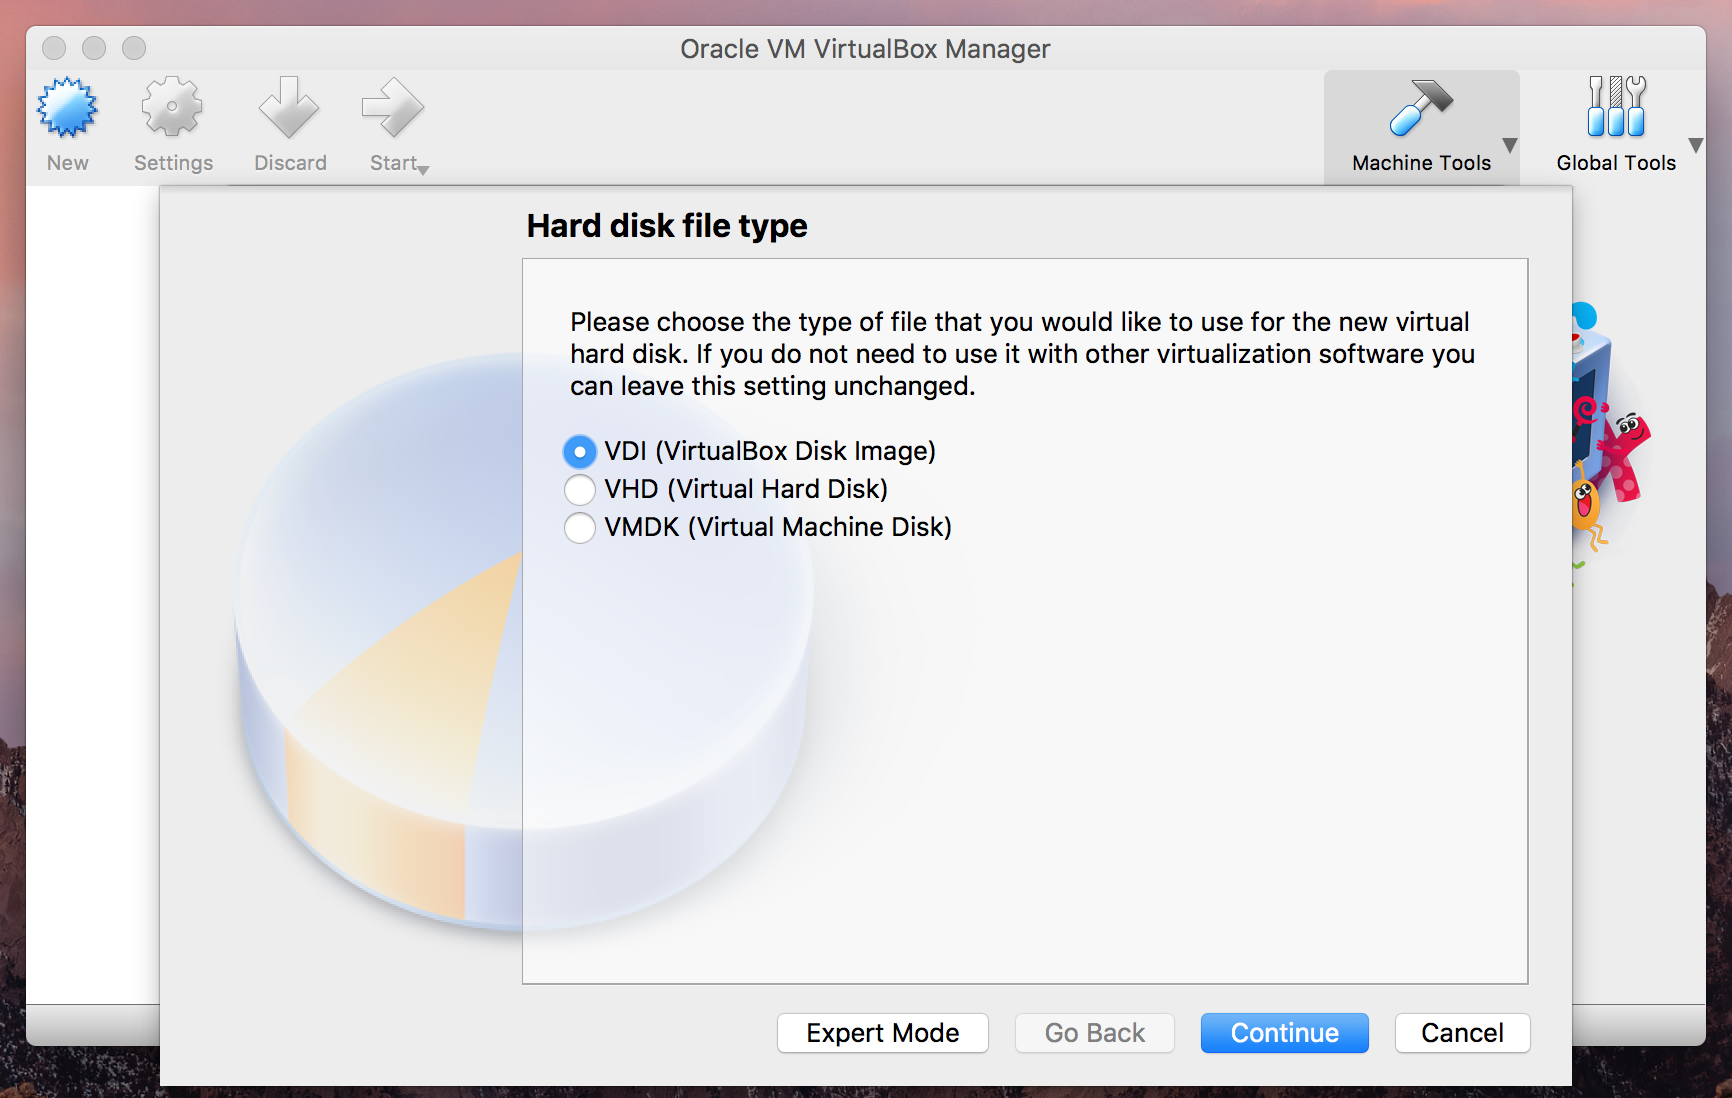Expand the Start button dropdown arrow

424,171
